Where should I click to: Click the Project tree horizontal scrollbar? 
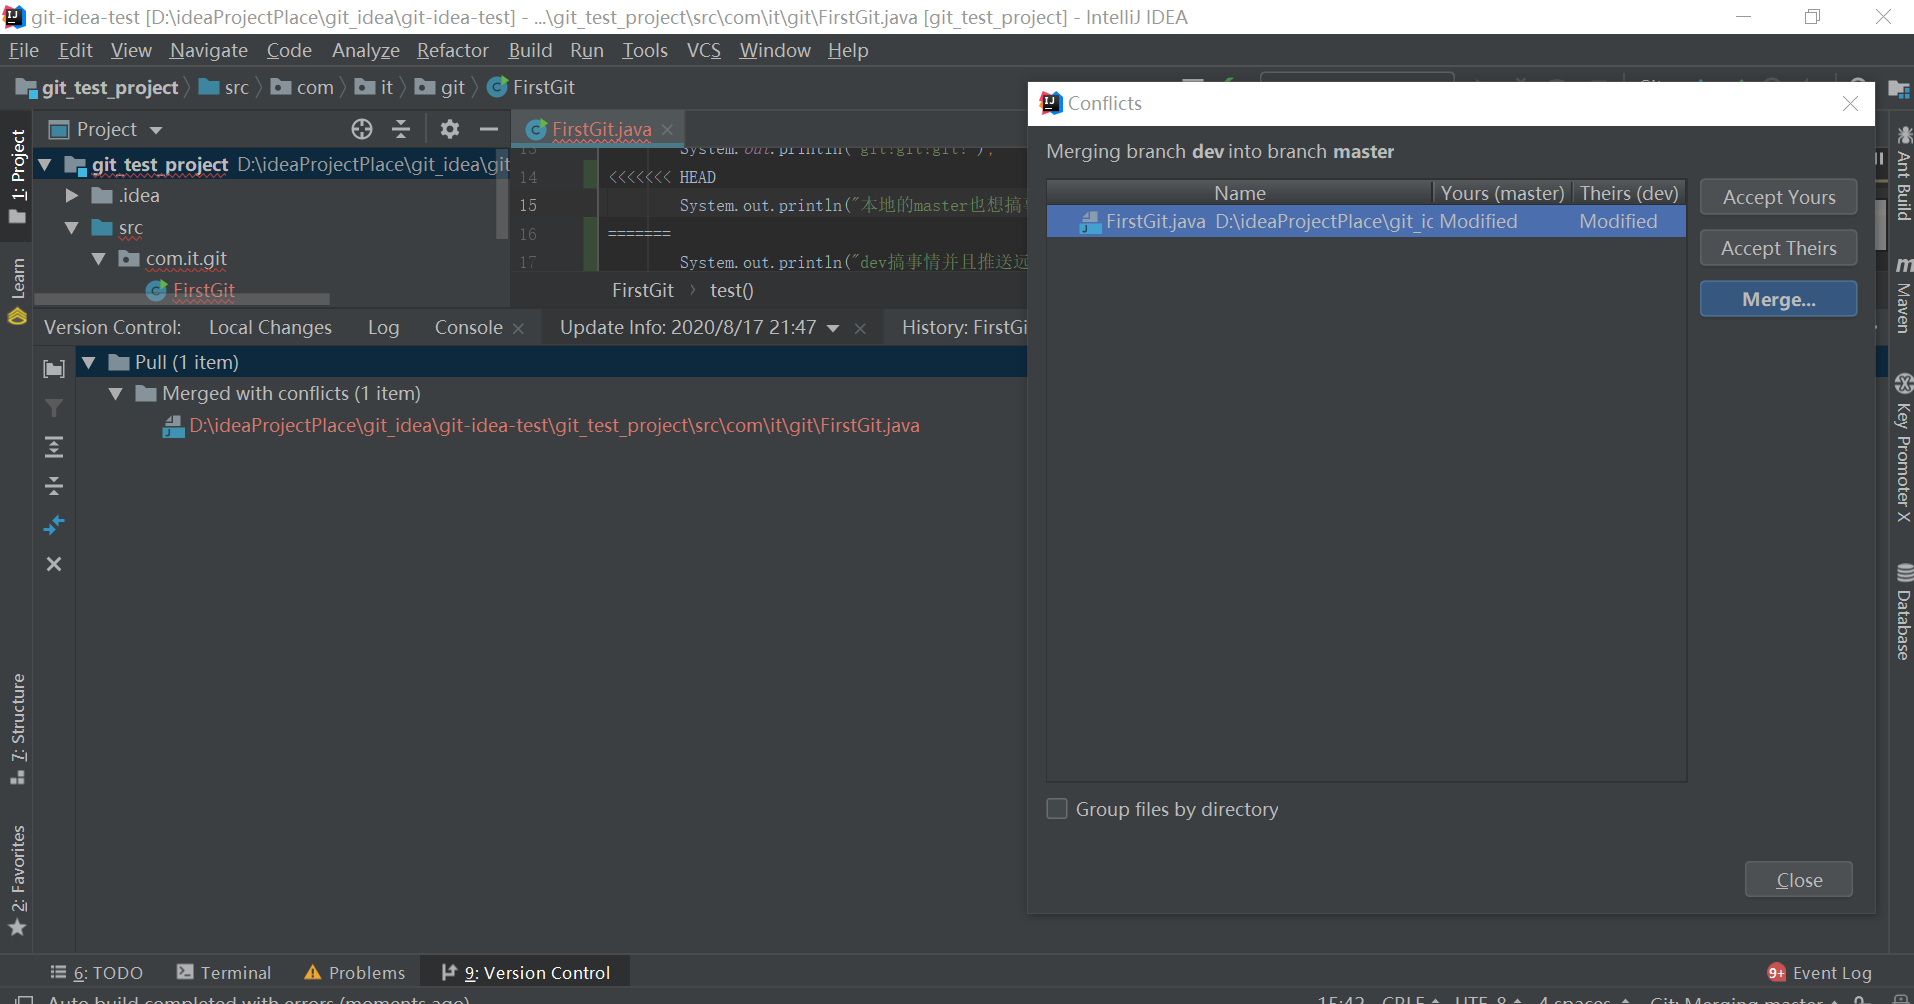pos(182,299)
